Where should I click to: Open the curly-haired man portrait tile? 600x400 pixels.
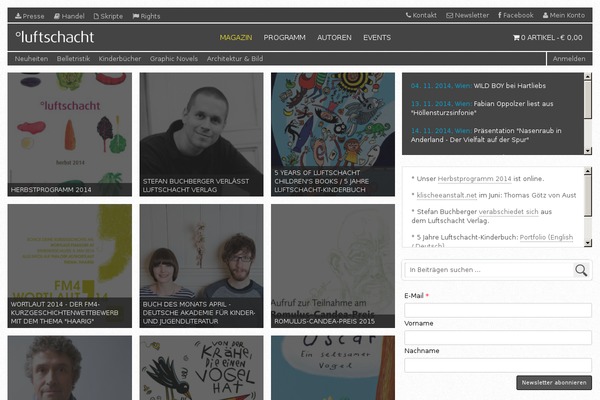click(x=70, y=368)
